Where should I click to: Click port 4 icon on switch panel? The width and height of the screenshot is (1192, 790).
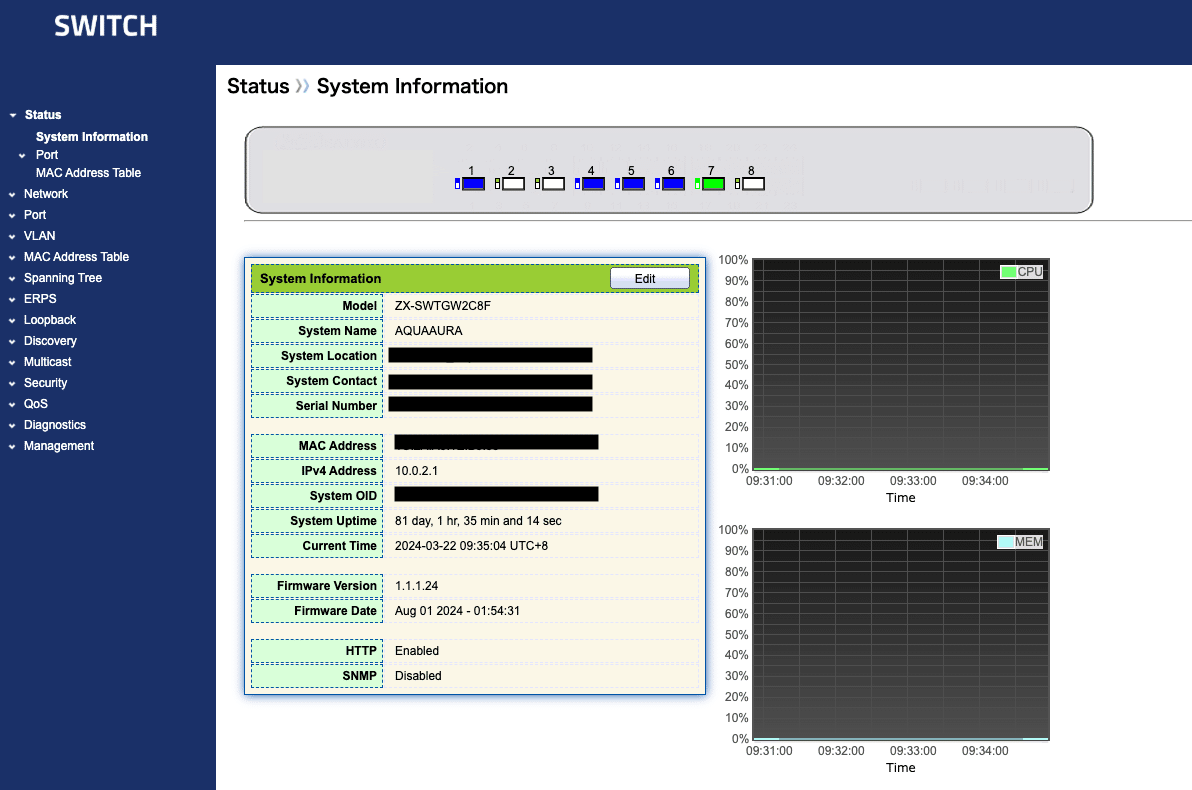[x=593, y=184]
